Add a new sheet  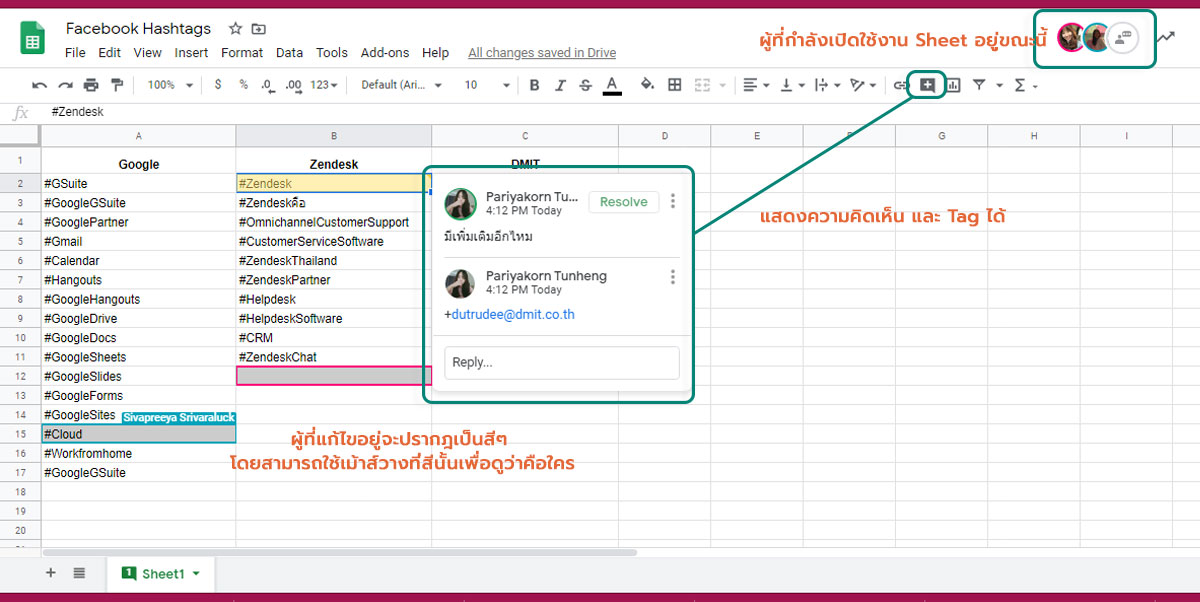pyautogui.click(x=51, y=573)
